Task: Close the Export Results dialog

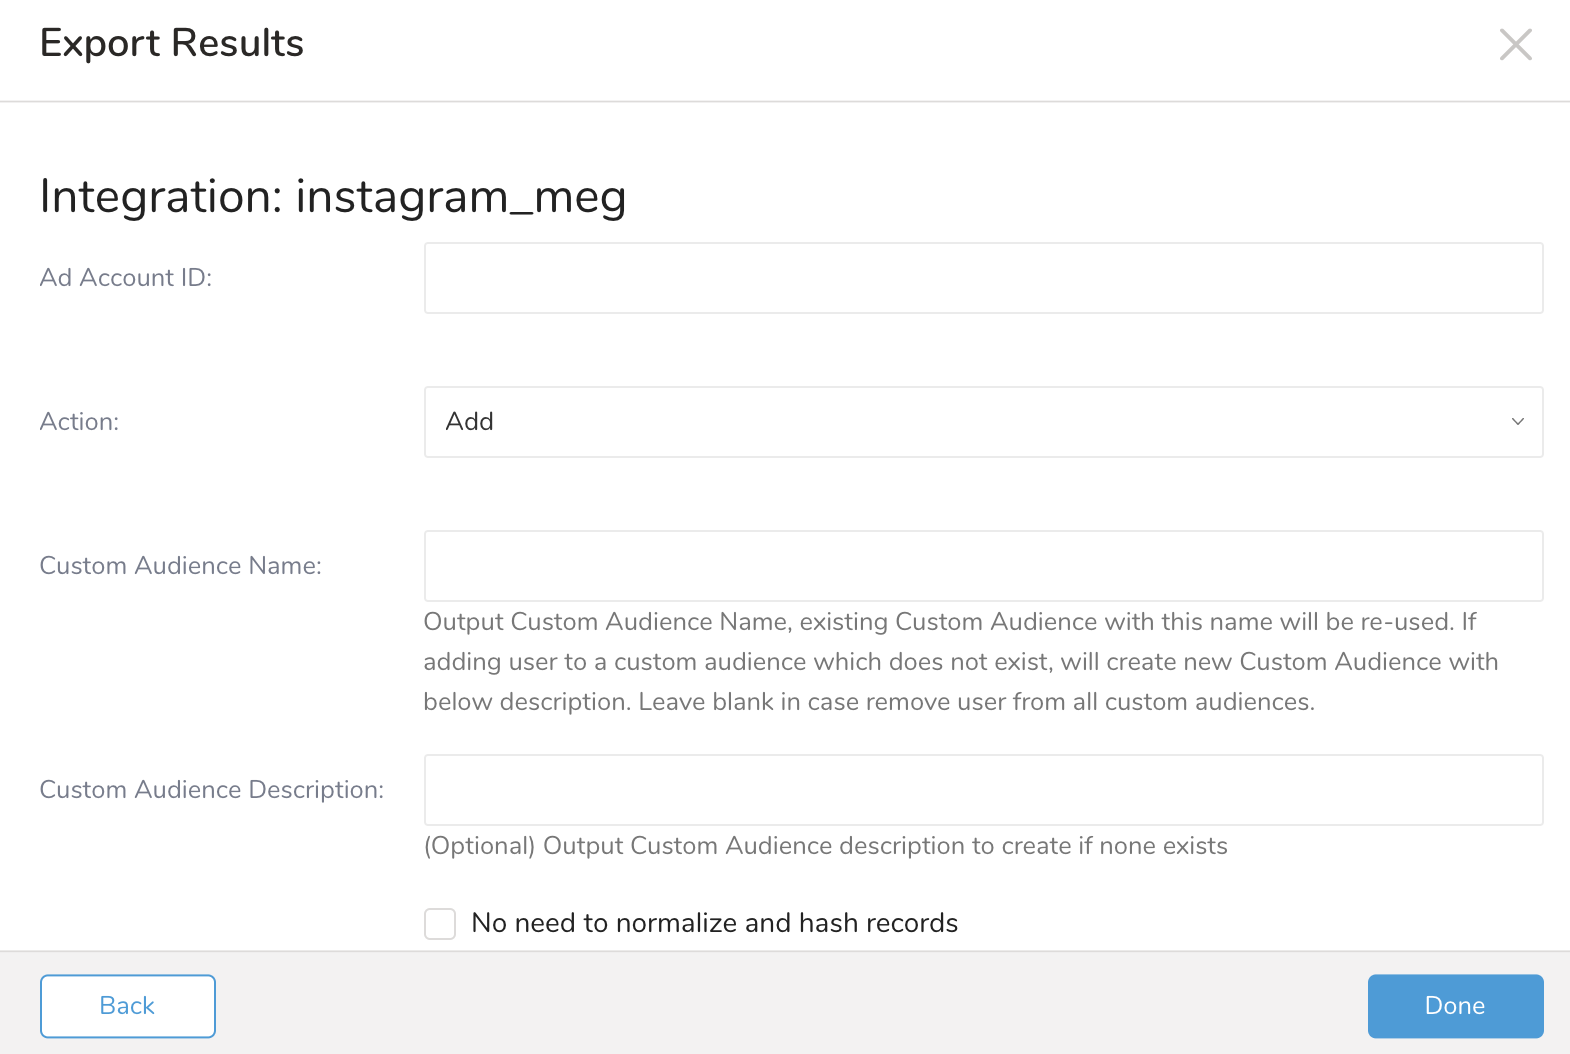Action: coord(1515,45)
